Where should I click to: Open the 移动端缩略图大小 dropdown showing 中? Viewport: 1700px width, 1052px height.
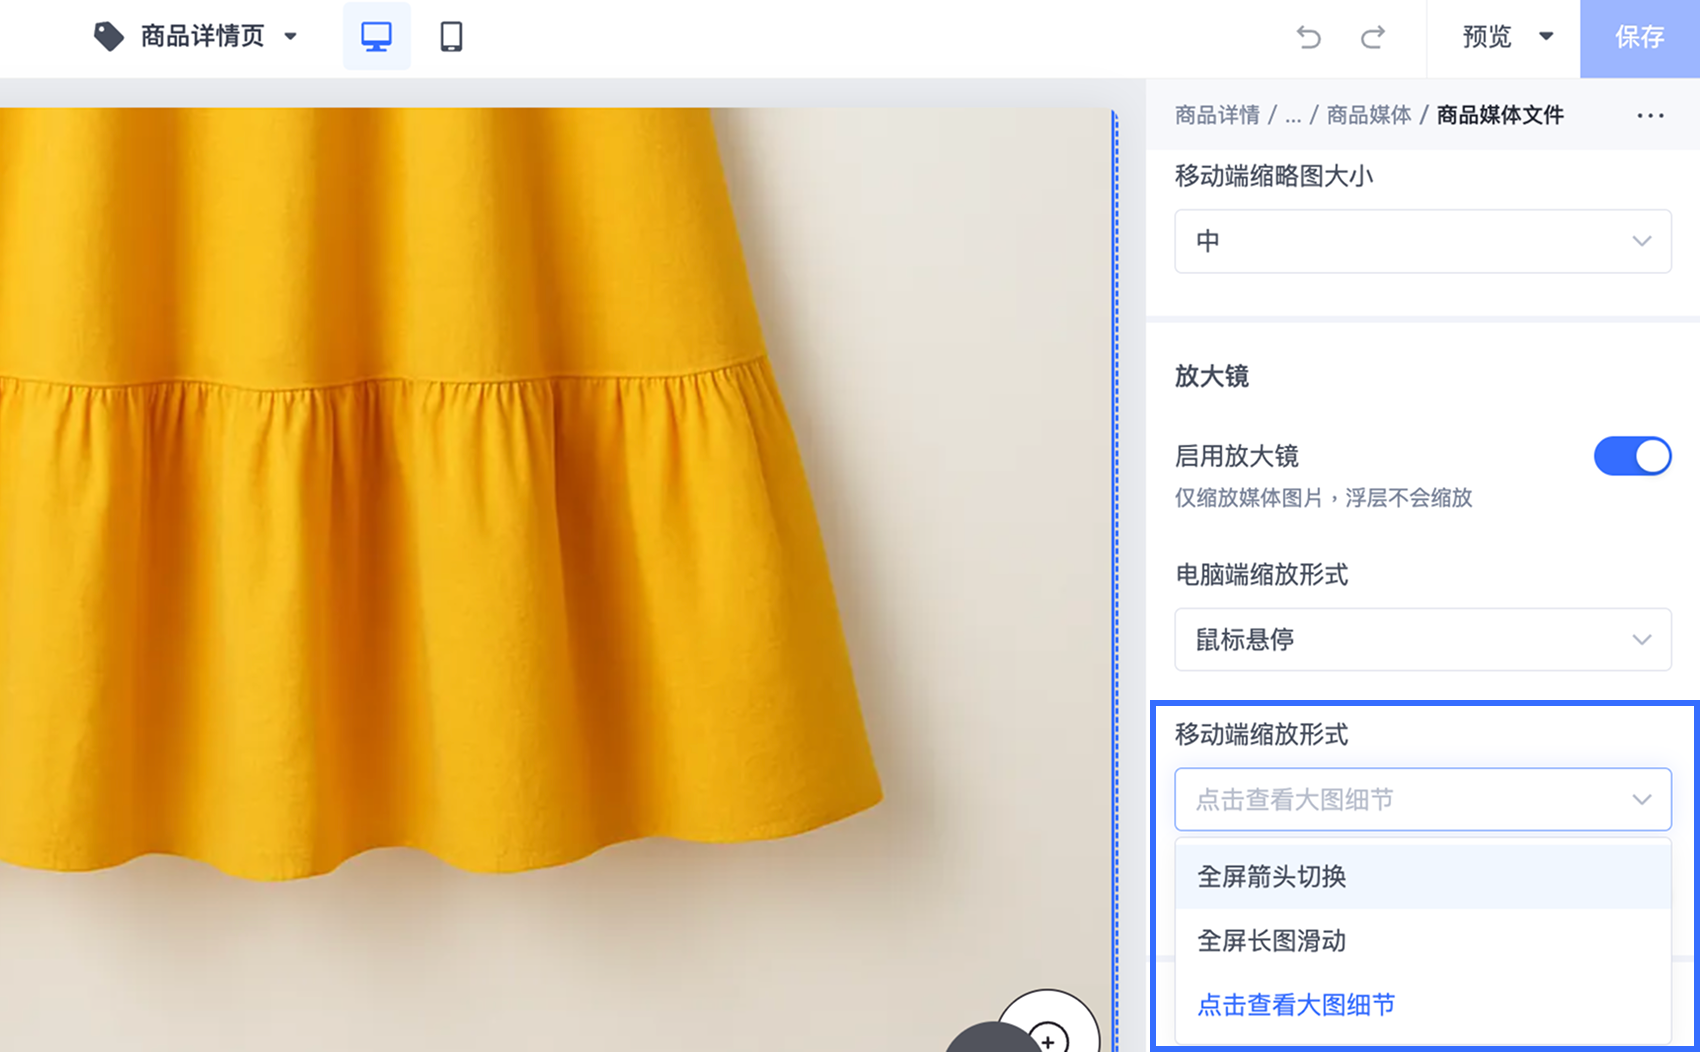tap(1422, 241)
